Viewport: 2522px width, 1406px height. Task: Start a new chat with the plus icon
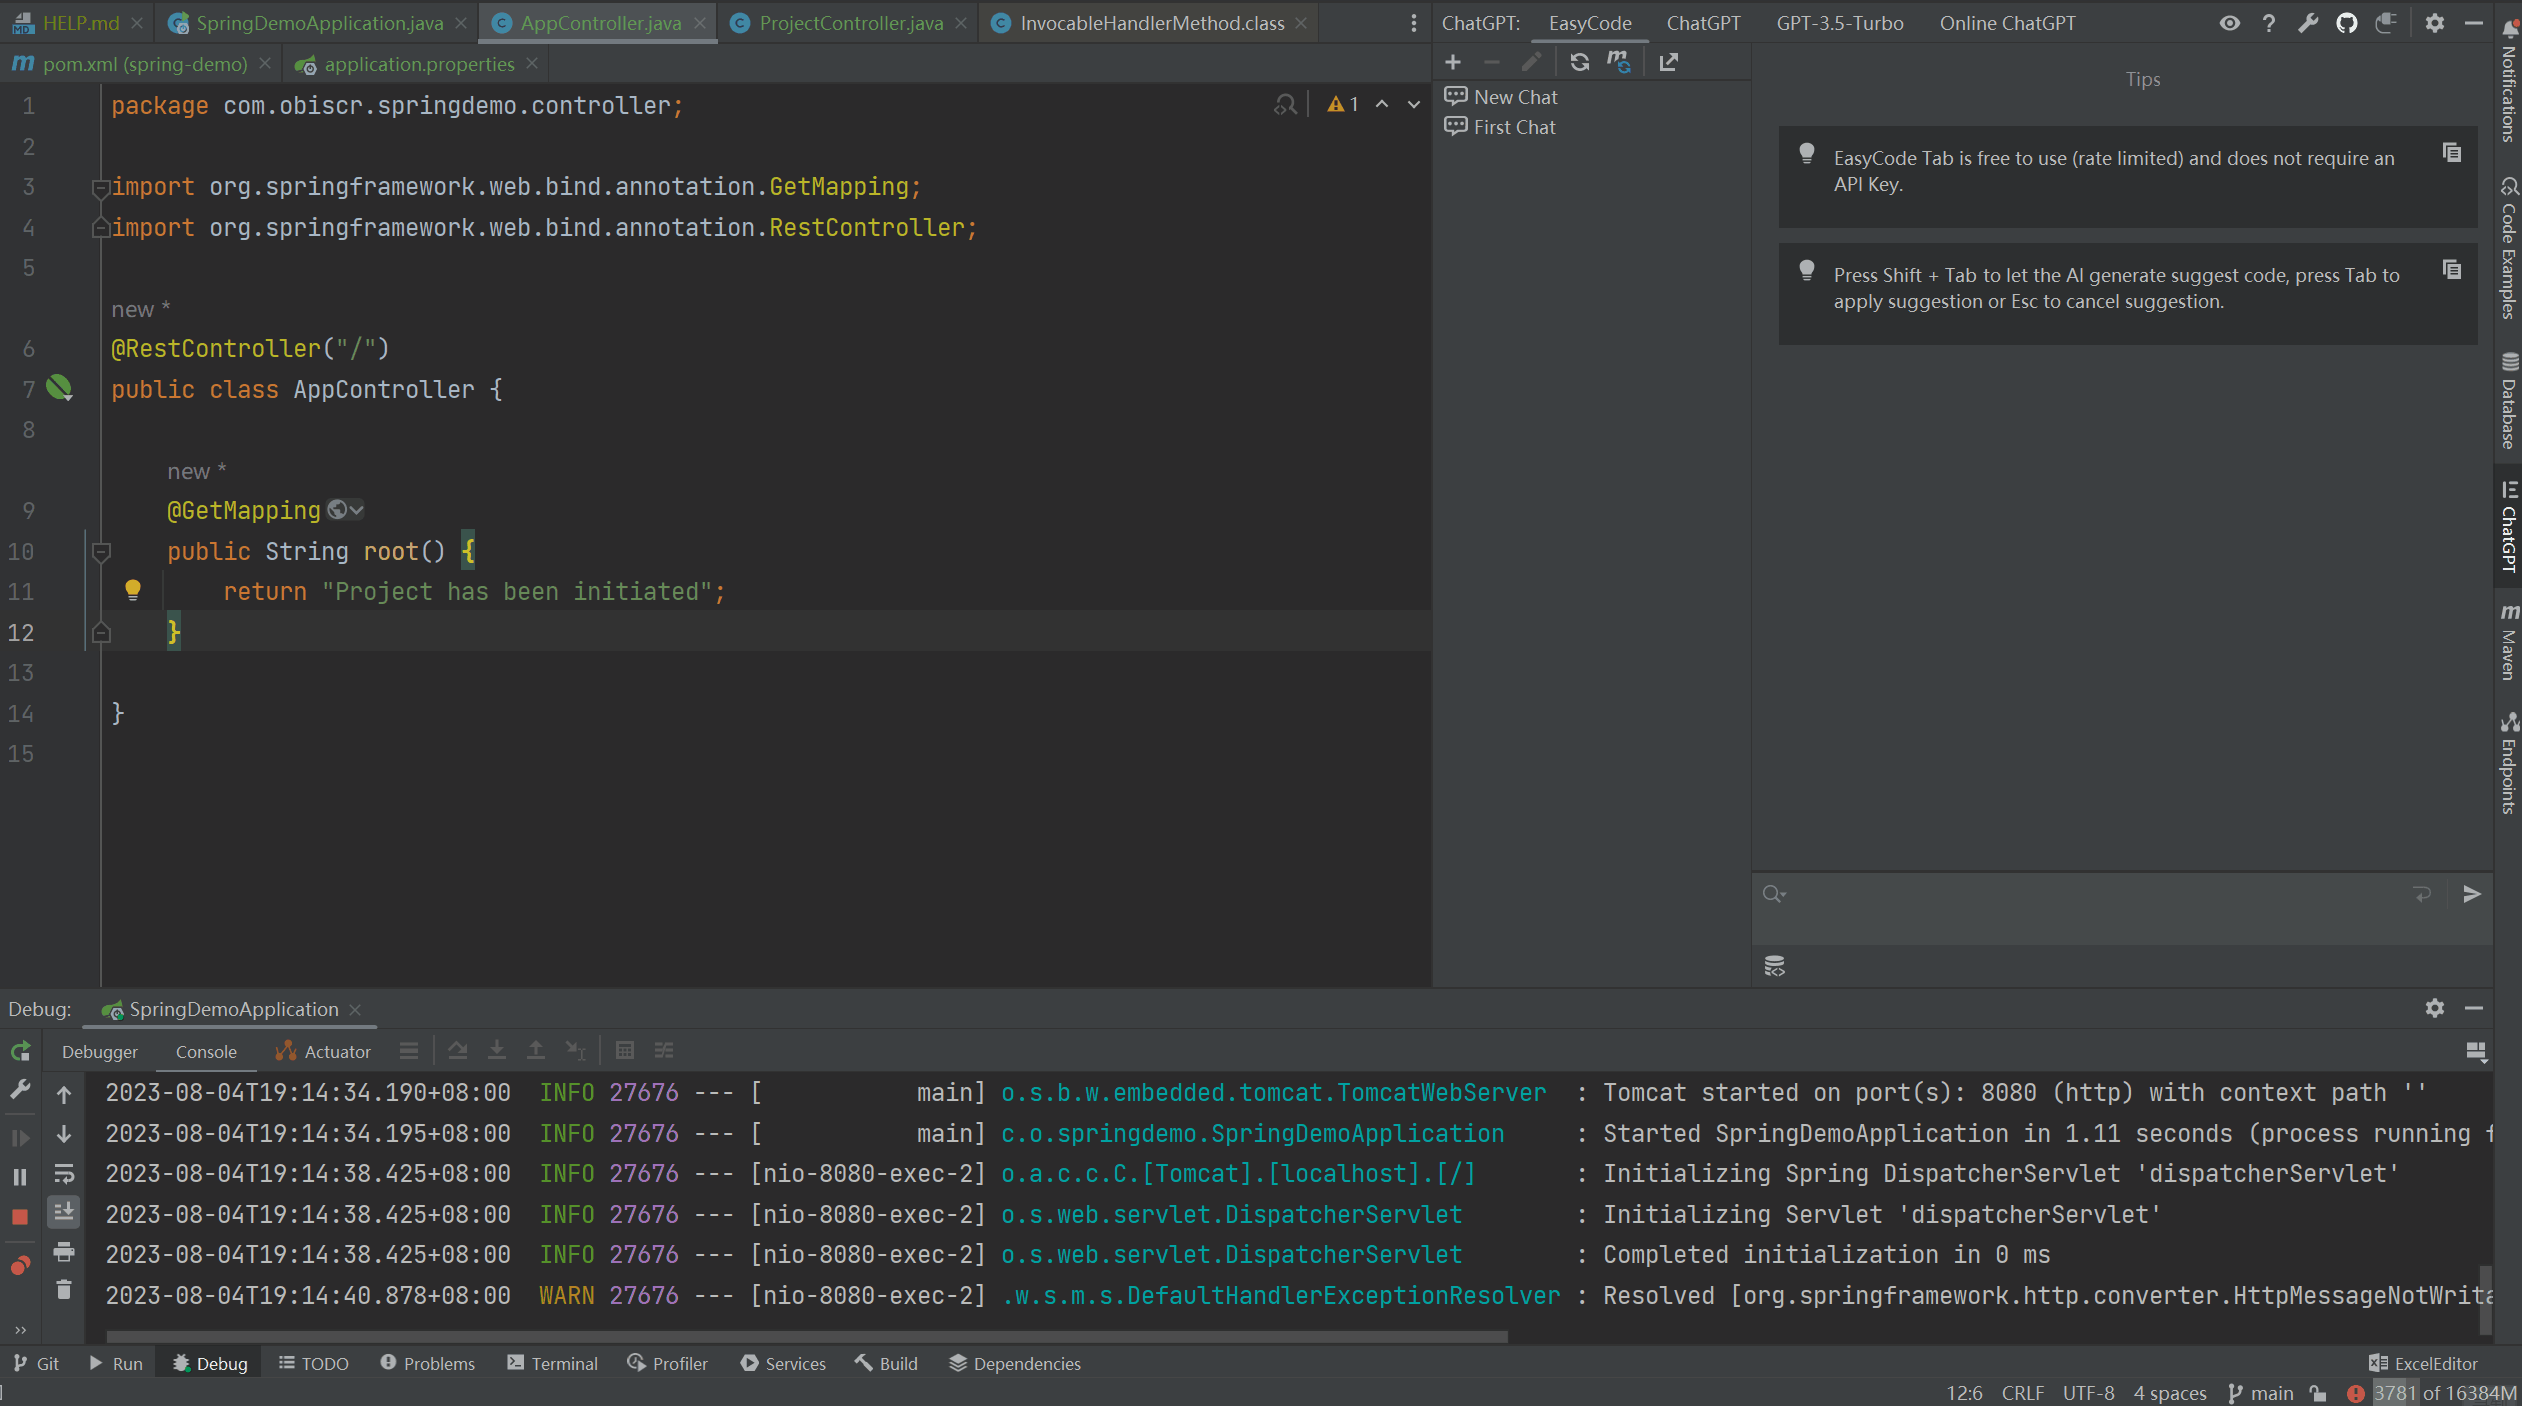tap(1452, 62)
